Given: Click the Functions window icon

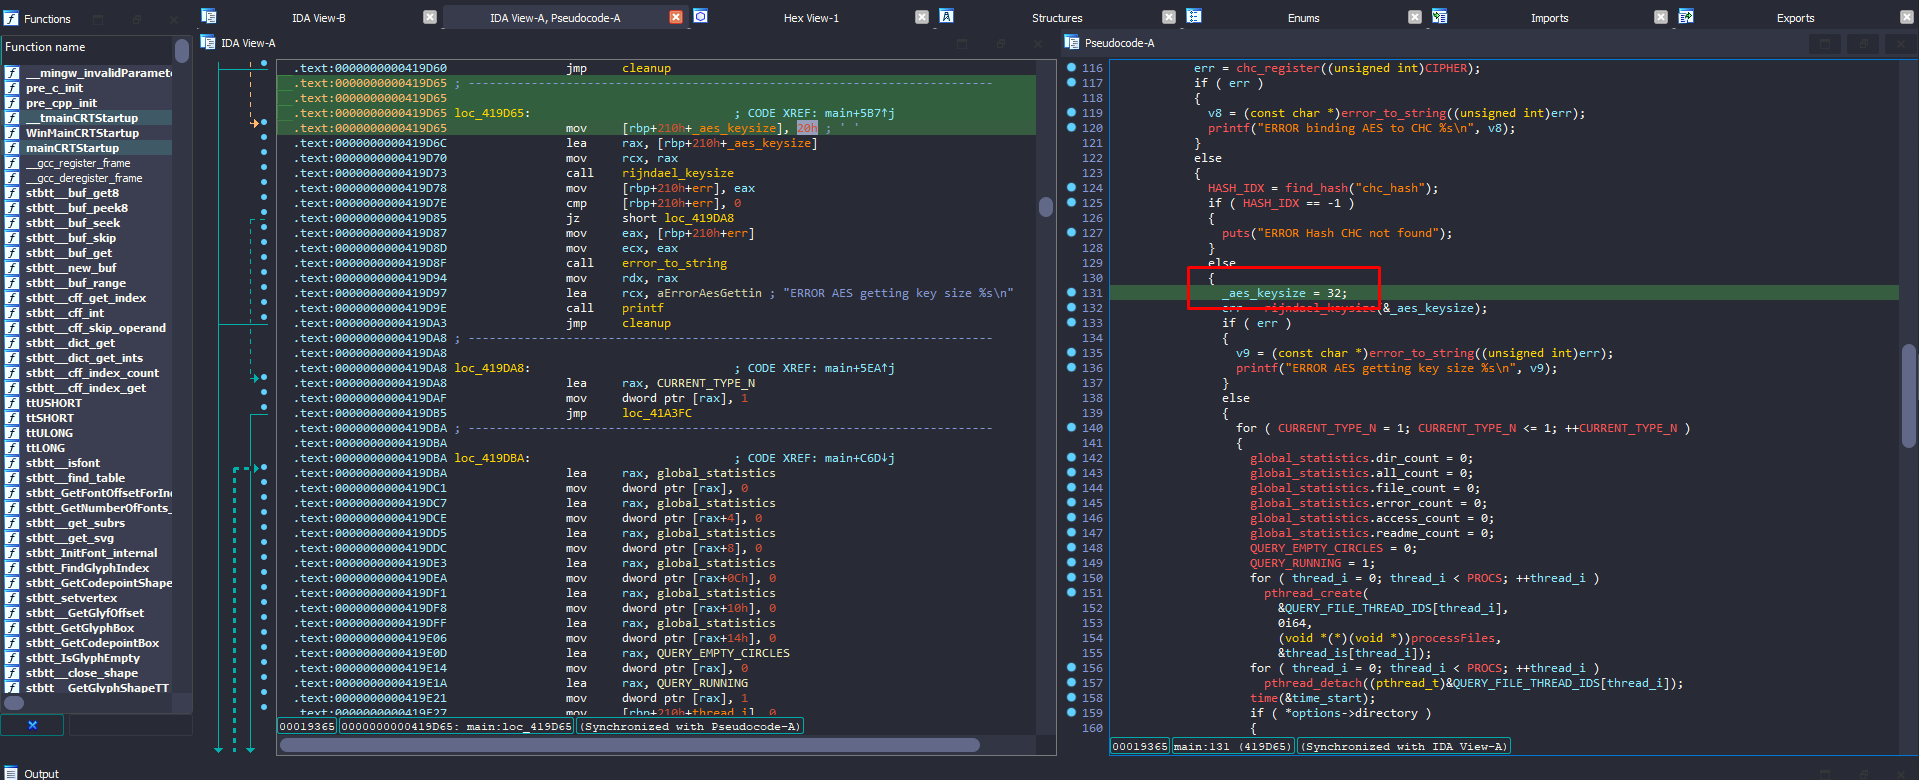Looking at the screenshot, I should pos(11,18).
